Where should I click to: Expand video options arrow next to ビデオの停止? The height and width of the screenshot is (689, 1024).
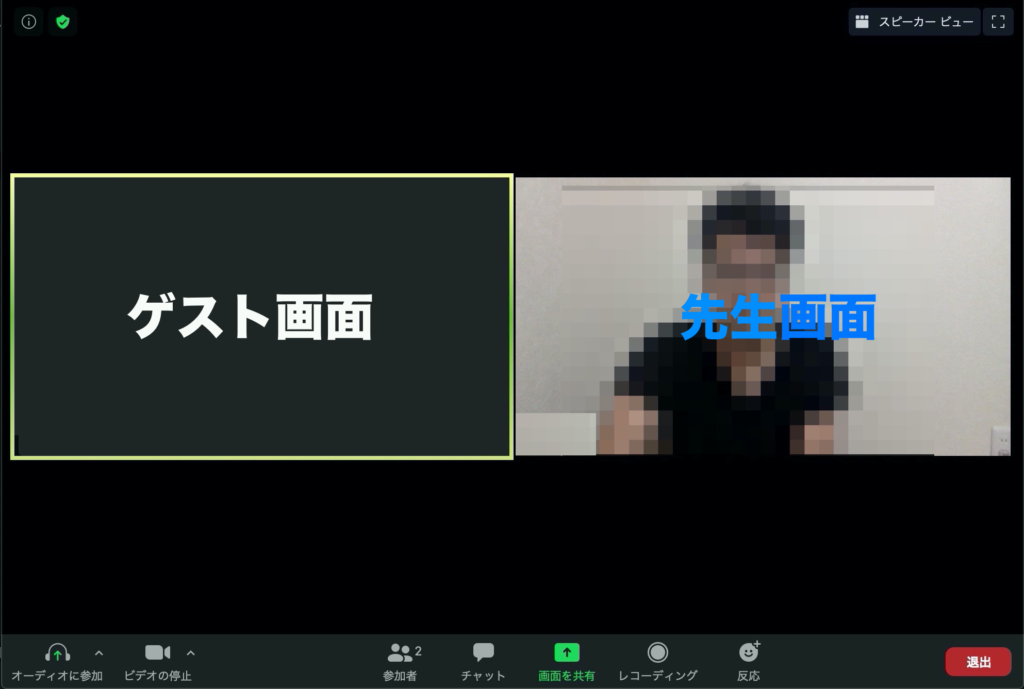pyautogui.click(x=191, y=652)
